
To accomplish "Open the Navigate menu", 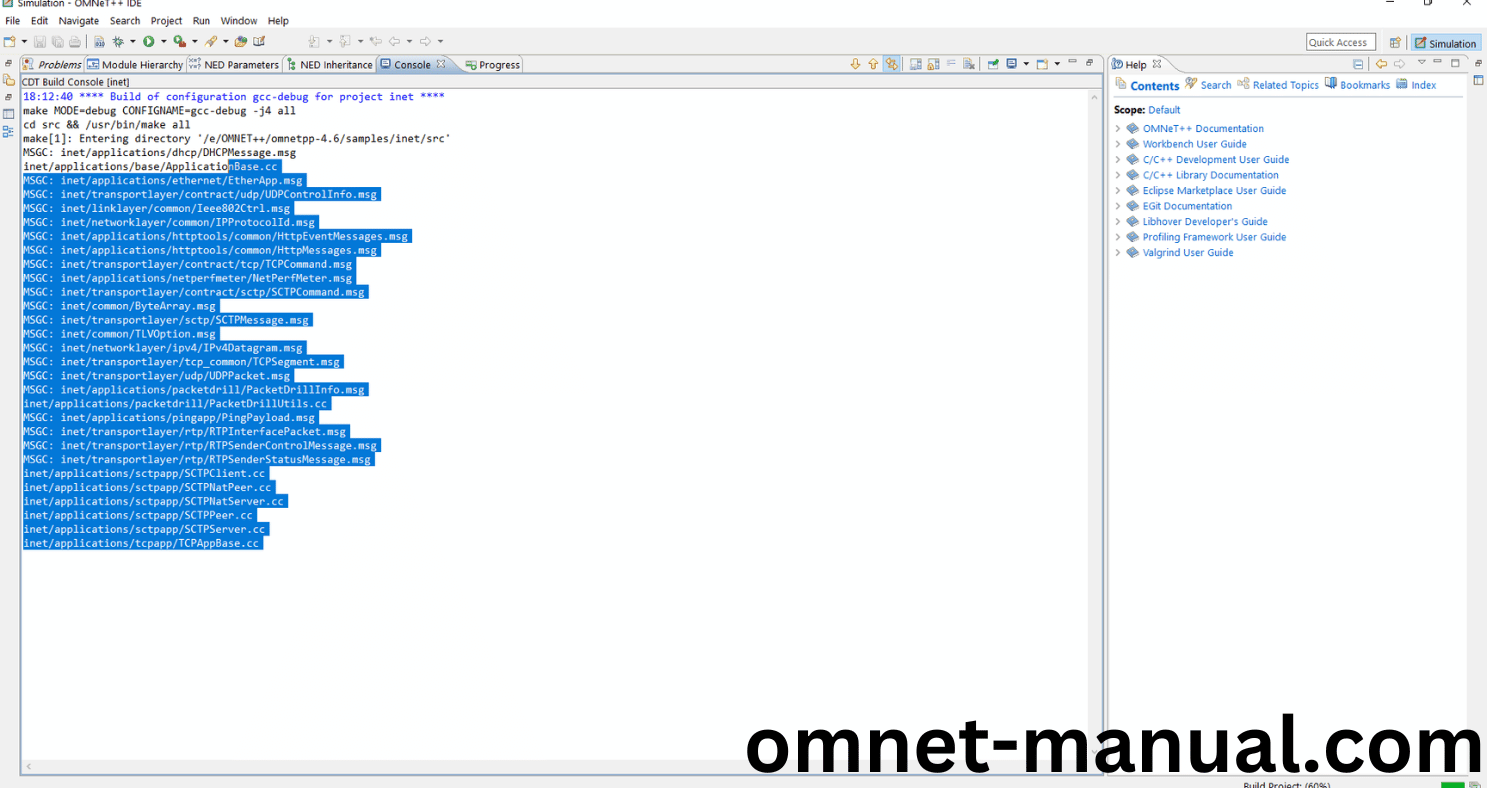I will tap(79, 20).
